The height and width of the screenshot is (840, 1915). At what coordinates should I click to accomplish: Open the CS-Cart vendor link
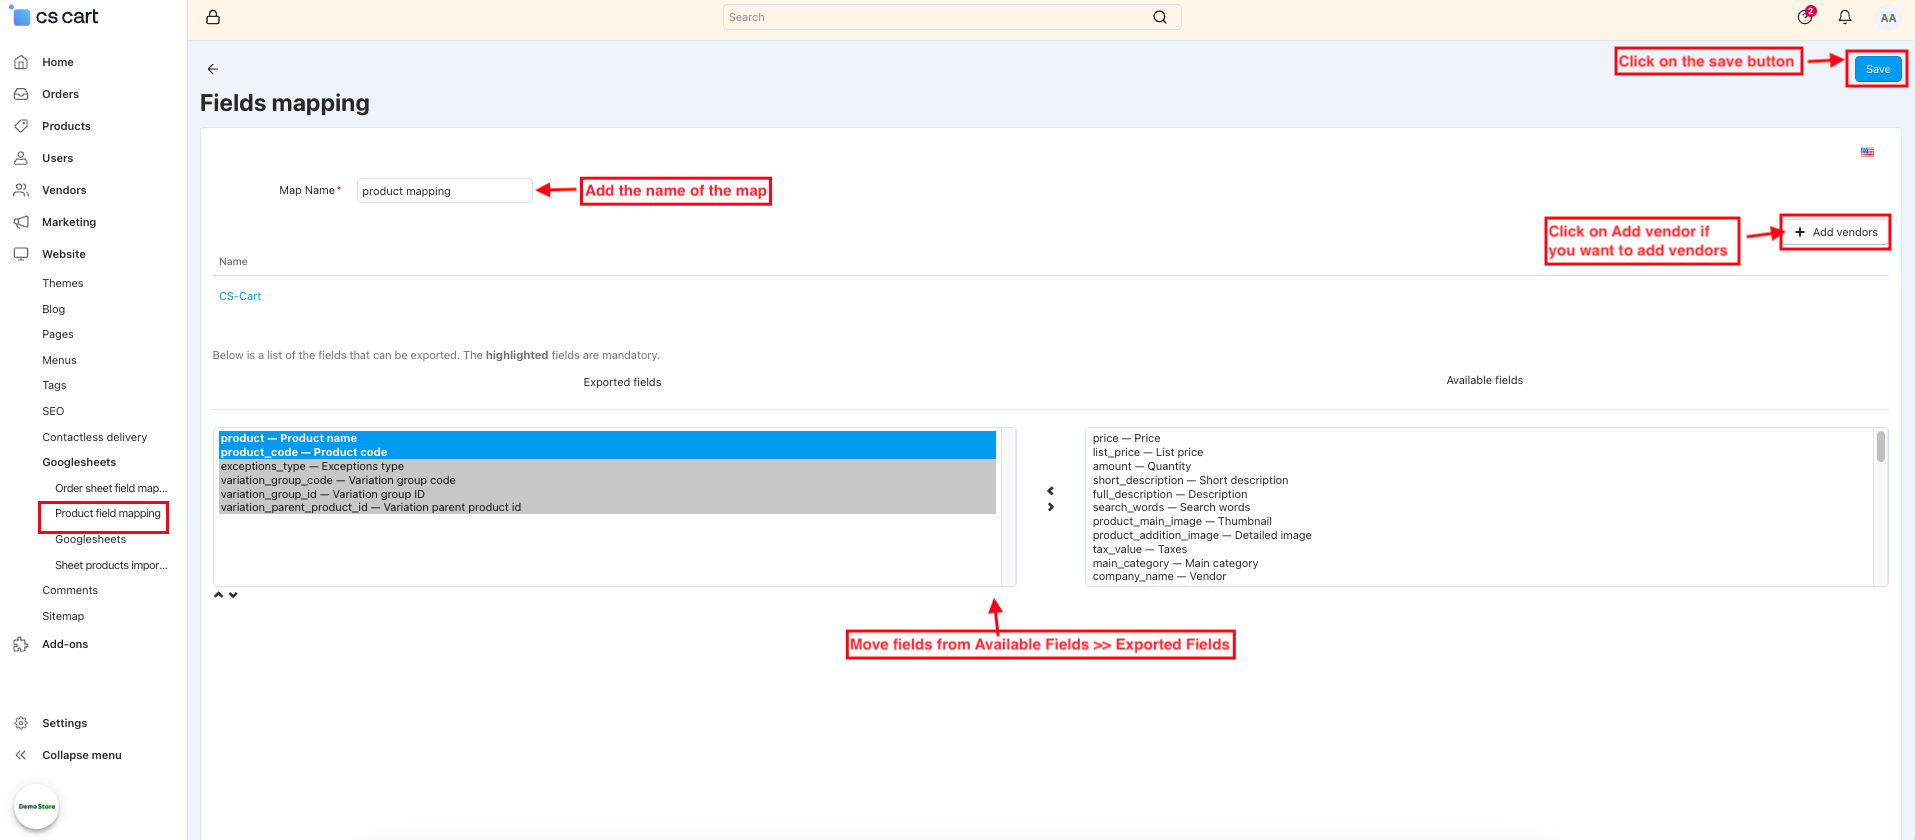240,296
